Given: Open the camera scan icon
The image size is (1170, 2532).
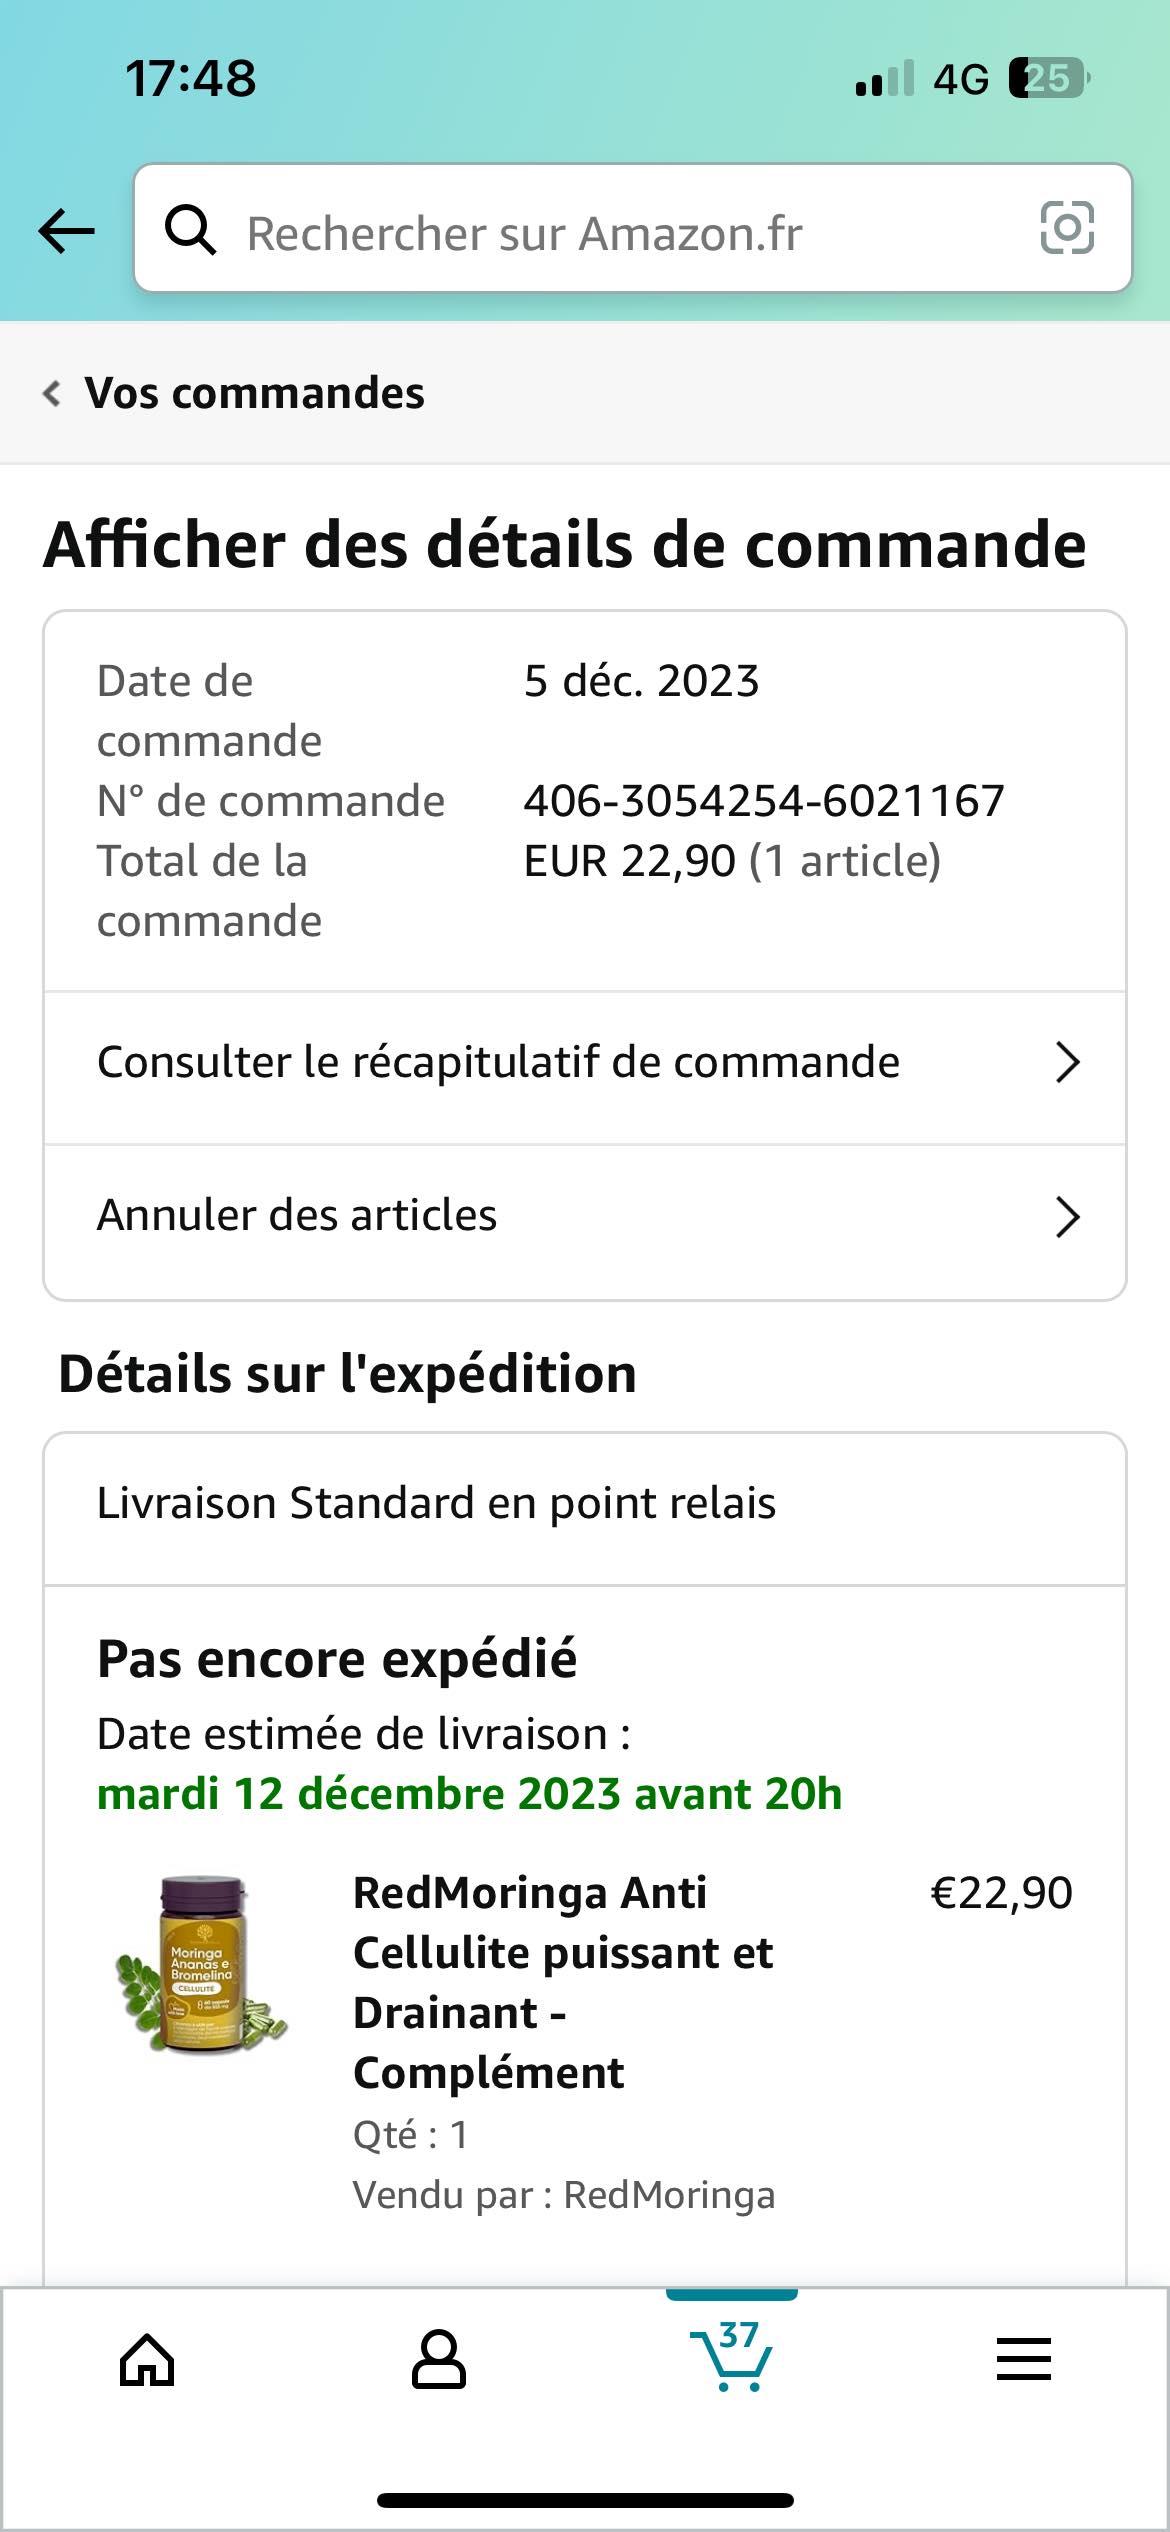Looking at the screenshot, I should click(1067, 229).
